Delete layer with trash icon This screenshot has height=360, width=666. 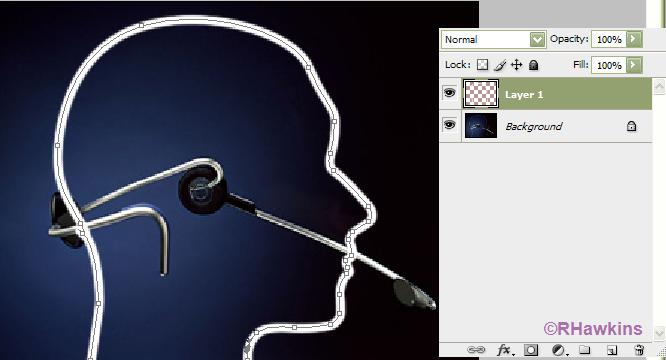coord(638,350)
